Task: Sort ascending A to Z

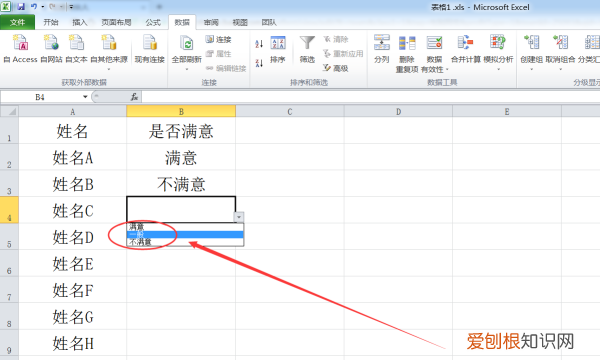Action: [x=259, y=44]
